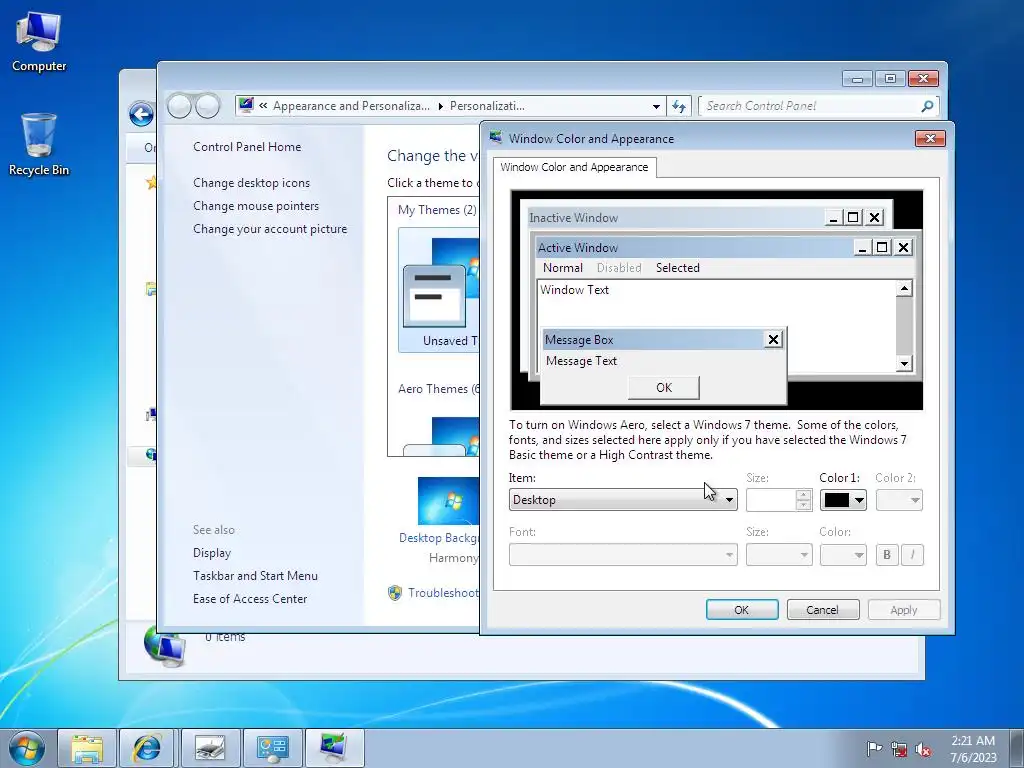Click the refresh button in Control Panel address bar
The width and height of the screenshot is (1024, 768).
(x=679, y=106)
